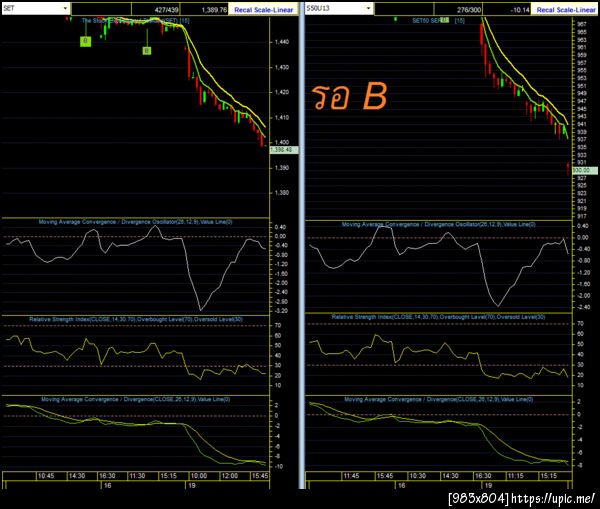The height and width of the screenshot is (509, 600).
Task: Click the small green marker beside the SET50 title
Action: pyautogui.click(x=444, y=20)
